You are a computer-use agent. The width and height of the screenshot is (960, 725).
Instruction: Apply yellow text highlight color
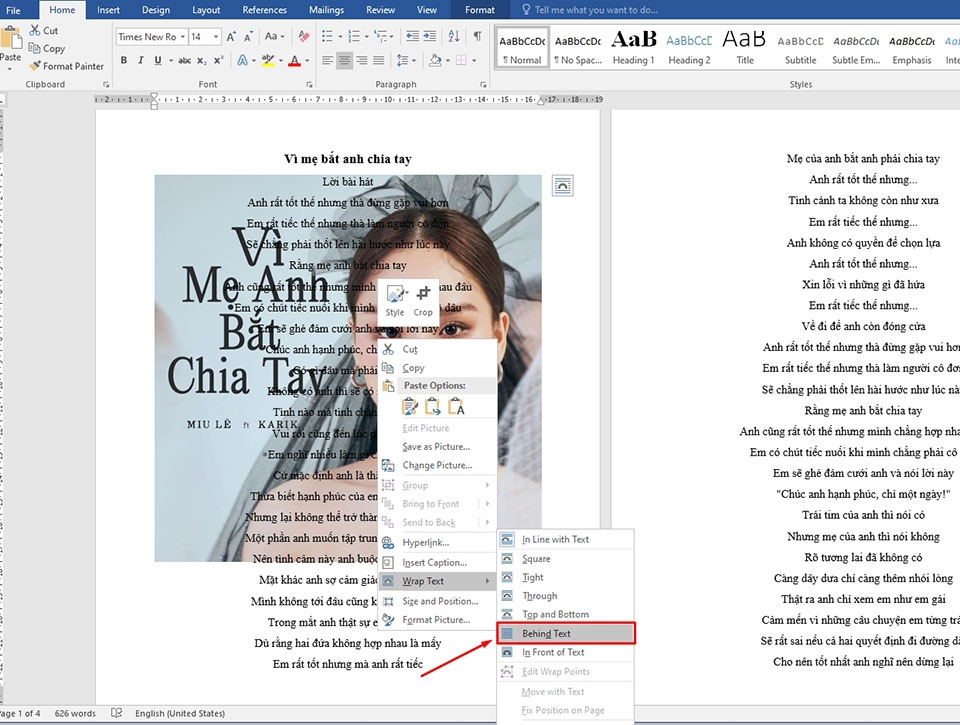[268, 60]
